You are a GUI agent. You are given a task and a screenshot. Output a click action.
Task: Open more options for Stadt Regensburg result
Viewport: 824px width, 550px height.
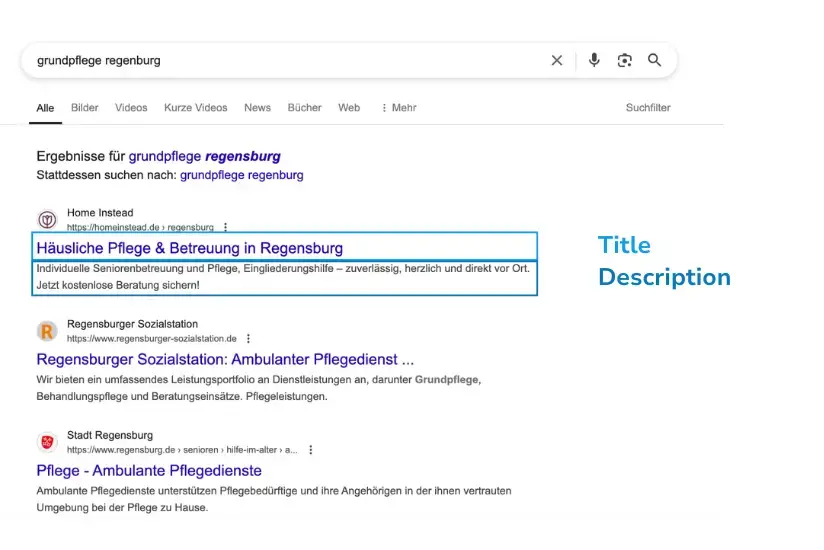point(311,450)
